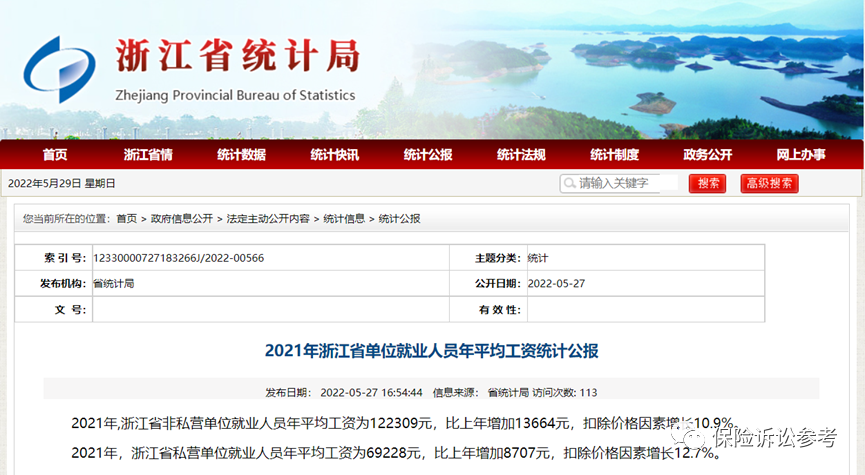Image resolution: width=865 pixels, height=475 pixels.
Task: Click the 2022年5月29日 星期日 date text
Action: 62,184
